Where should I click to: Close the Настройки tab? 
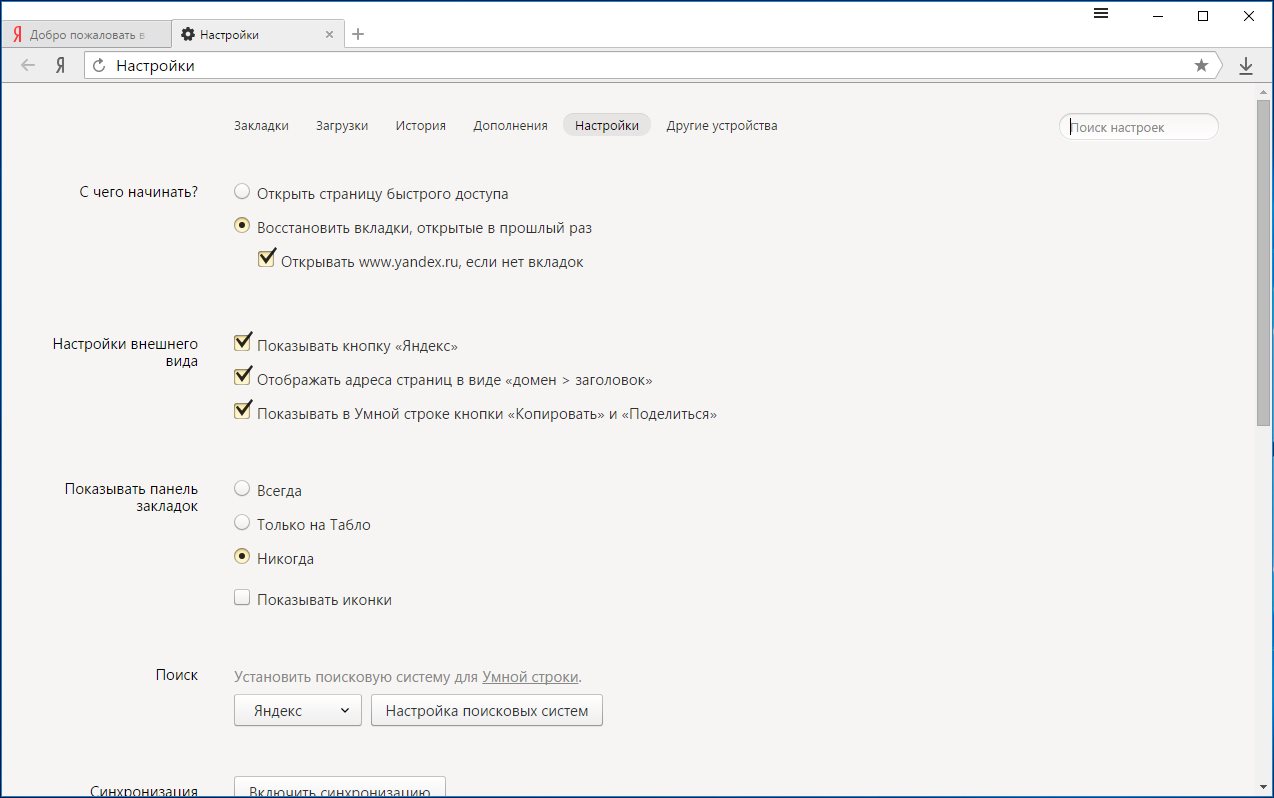329,34
